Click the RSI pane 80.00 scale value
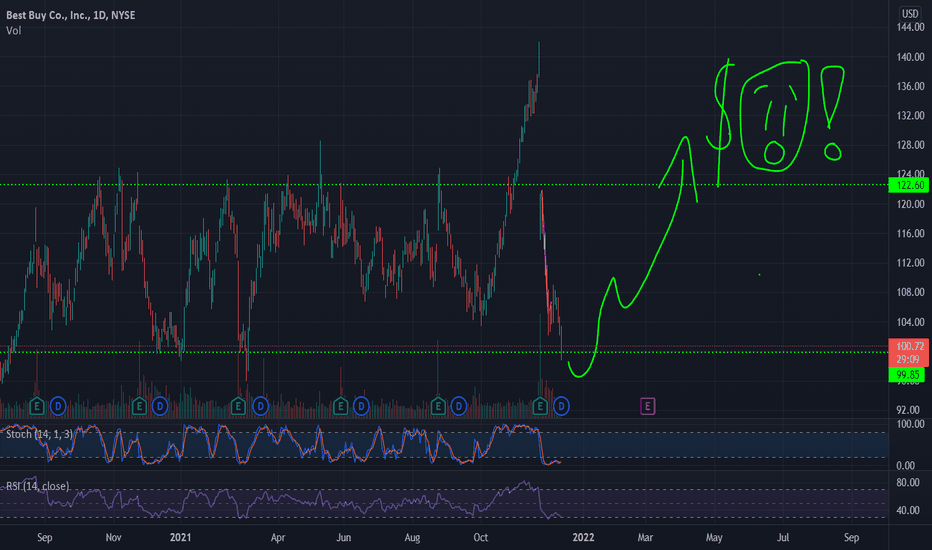The image size is (932, 550). pos(908,482)
